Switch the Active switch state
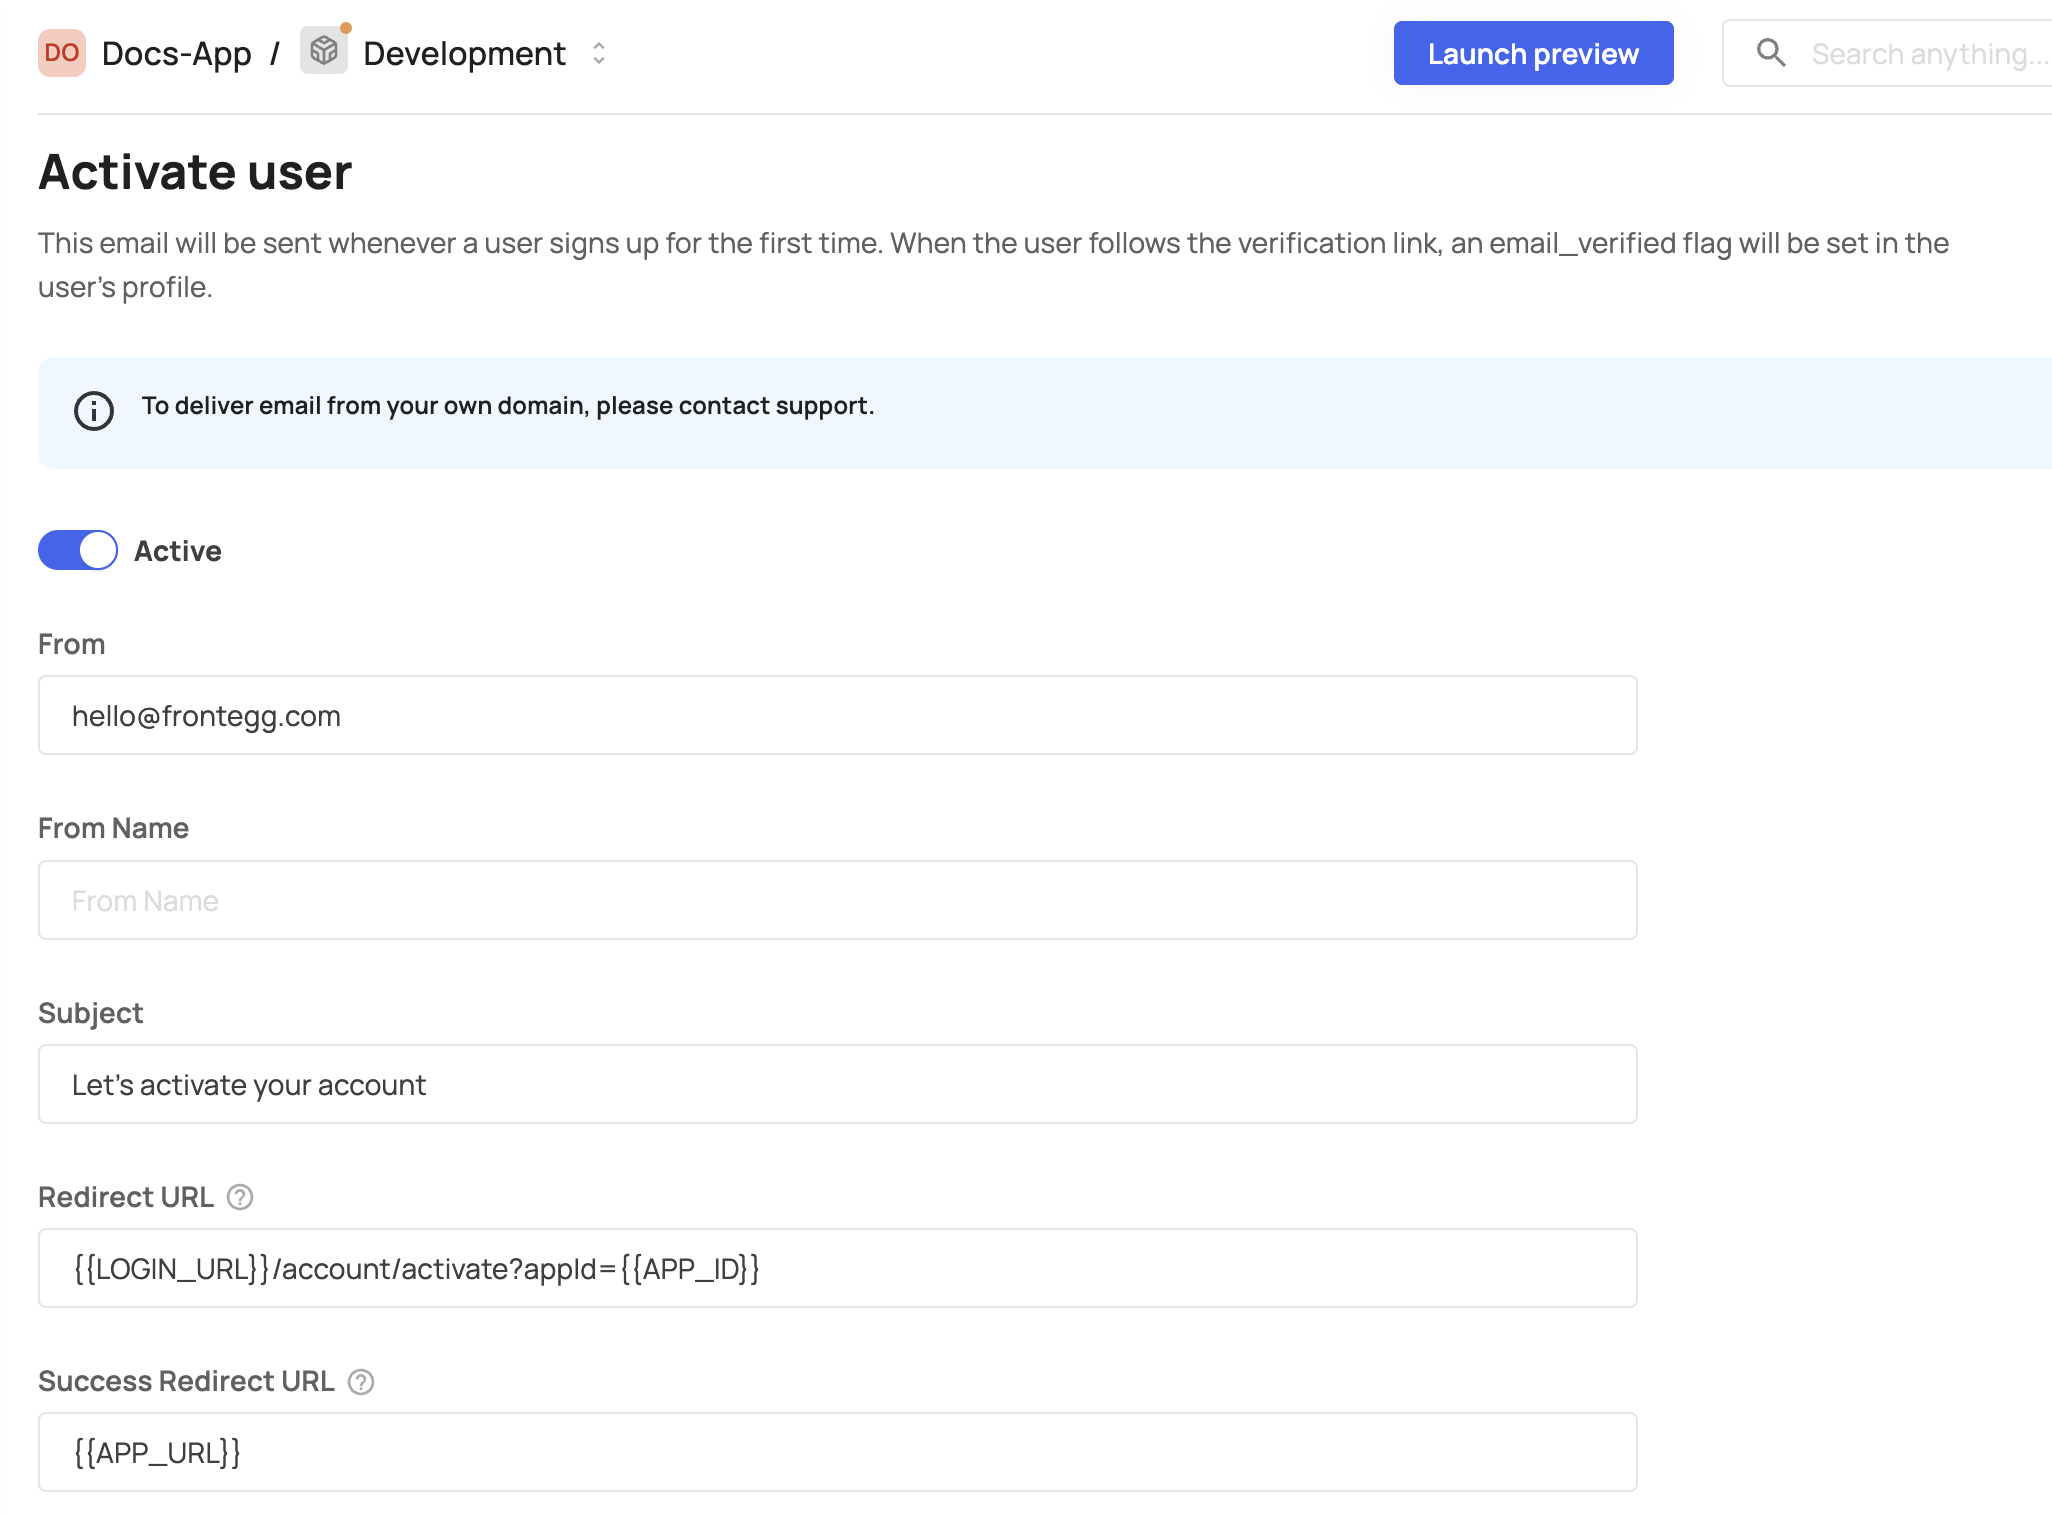The image size is (2052, 1516). coord(77,549)
